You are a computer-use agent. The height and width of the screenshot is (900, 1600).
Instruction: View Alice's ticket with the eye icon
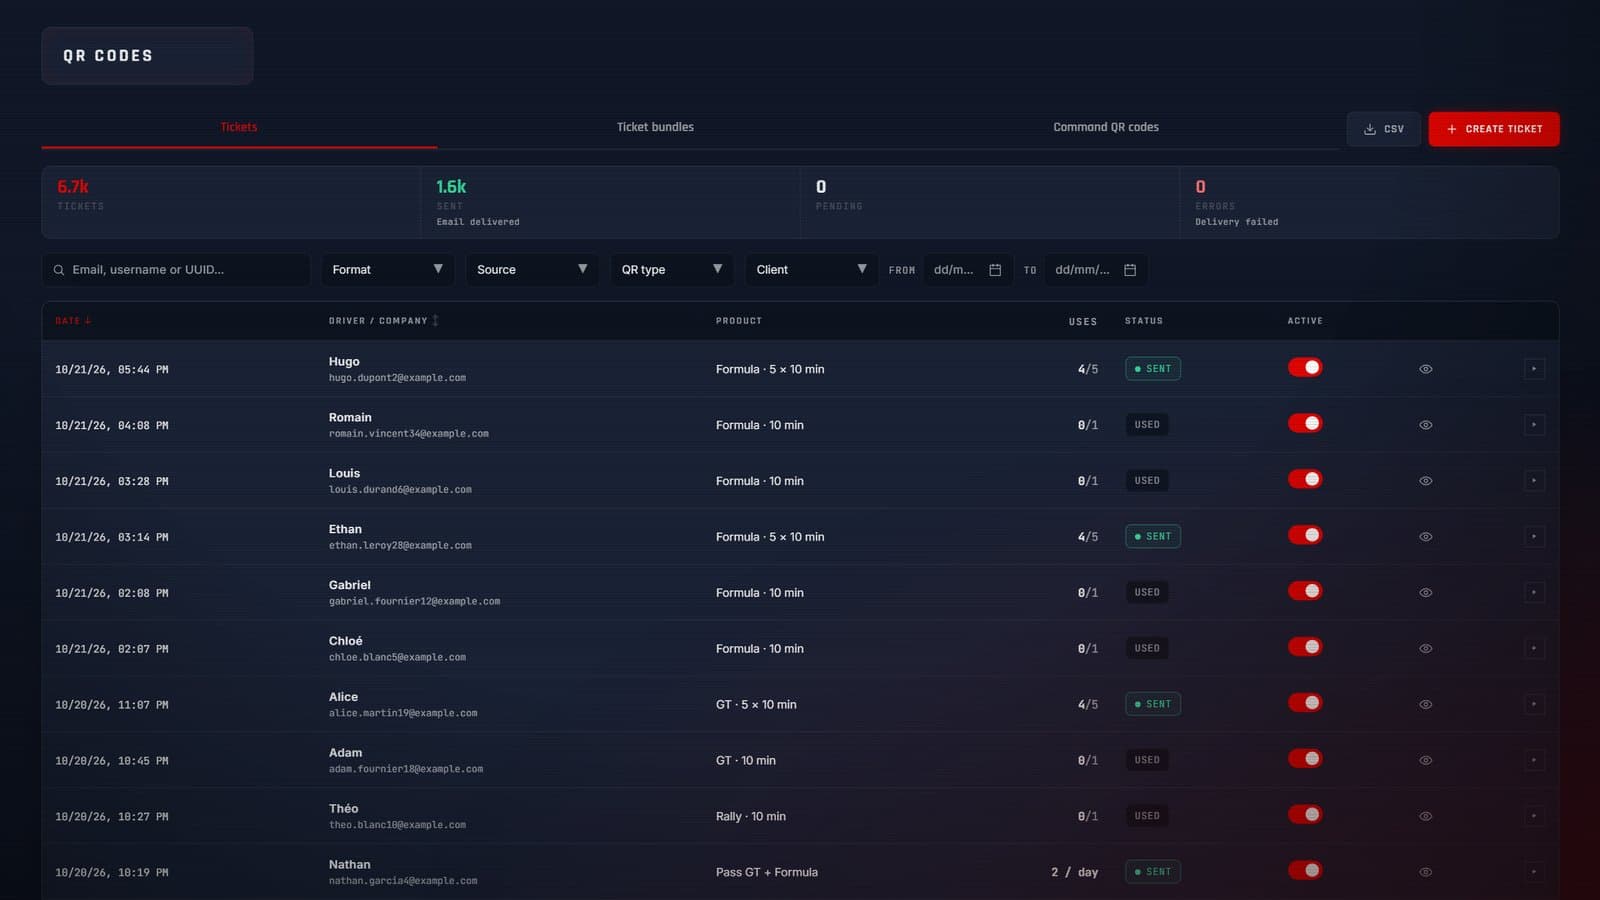click(1426, 705)
